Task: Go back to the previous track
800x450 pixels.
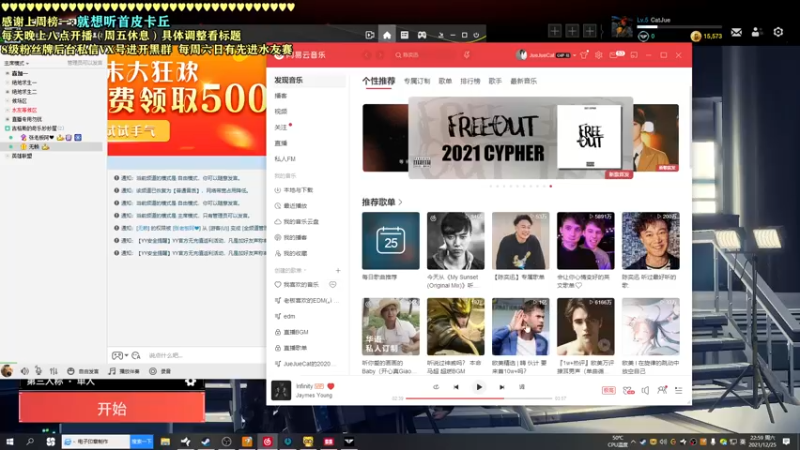Action: coord(456,387)
